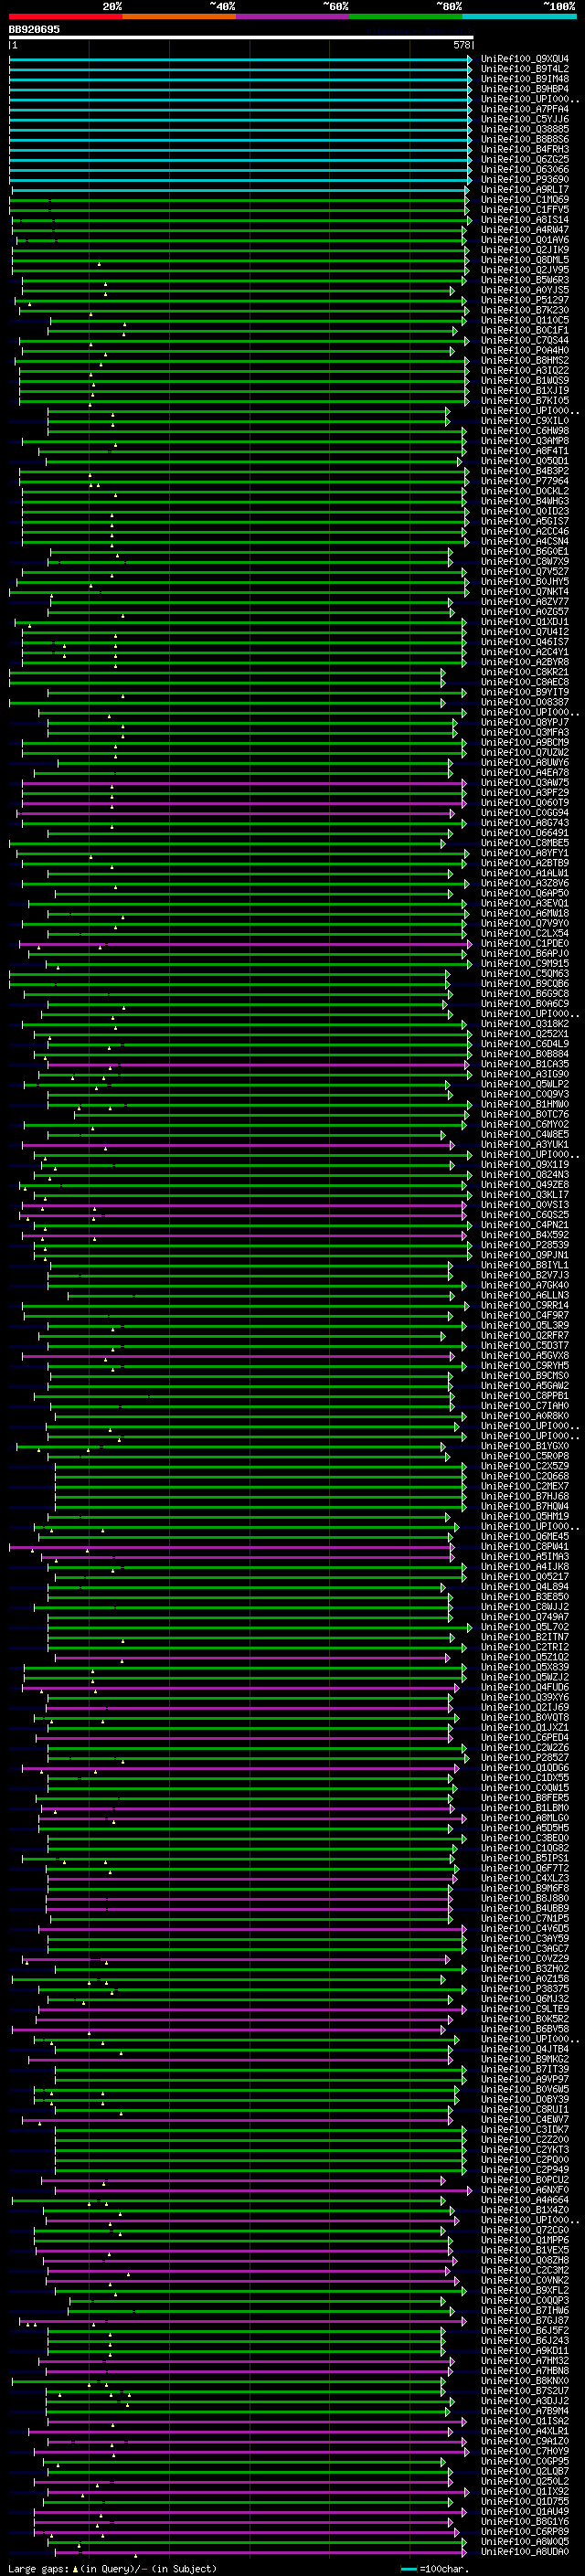Click the cyan ~100% identity legend segment

click(519, 16)
